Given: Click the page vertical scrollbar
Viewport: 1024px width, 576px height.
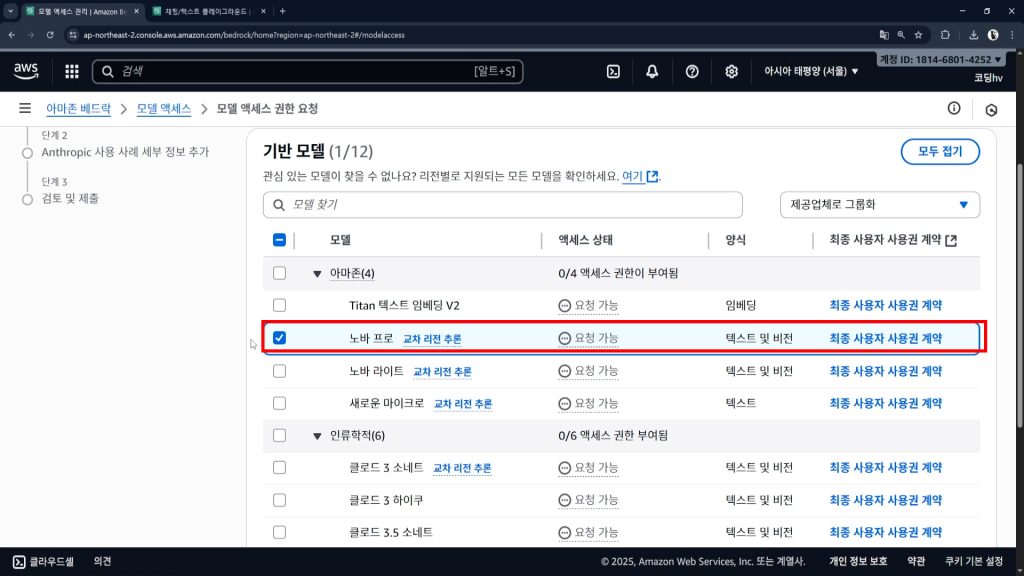Looking at the screenshot, I should (x=1020, y=294).
